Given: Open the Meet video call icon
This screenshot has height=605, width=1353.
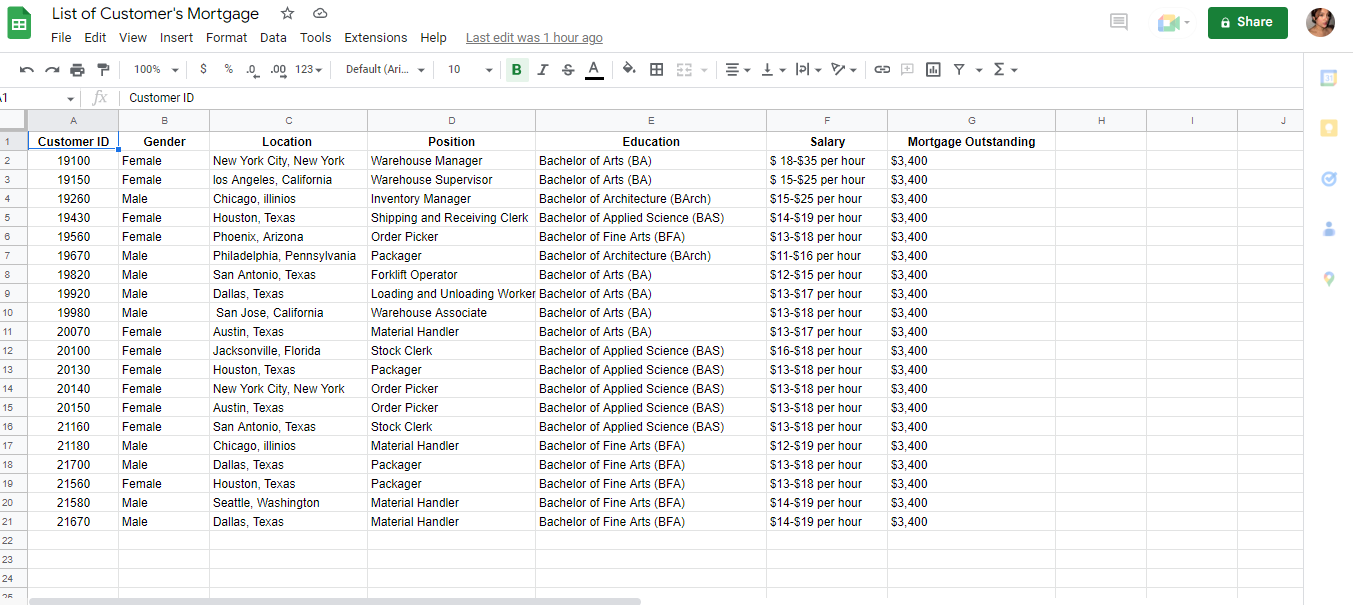Looking at the screenshot, I should click(1172, 22).
